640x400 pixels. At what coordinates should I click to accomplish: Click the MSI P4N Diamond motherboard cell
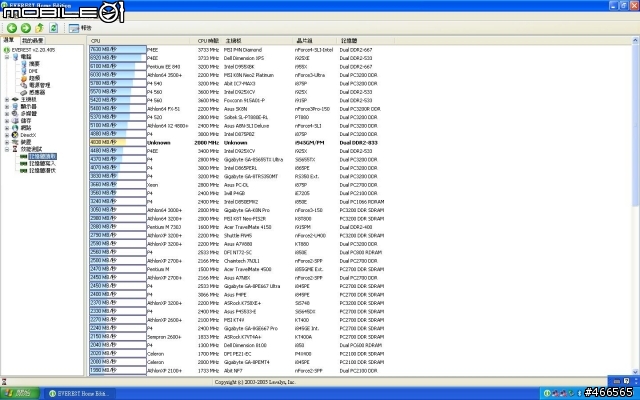coord(243,50)
